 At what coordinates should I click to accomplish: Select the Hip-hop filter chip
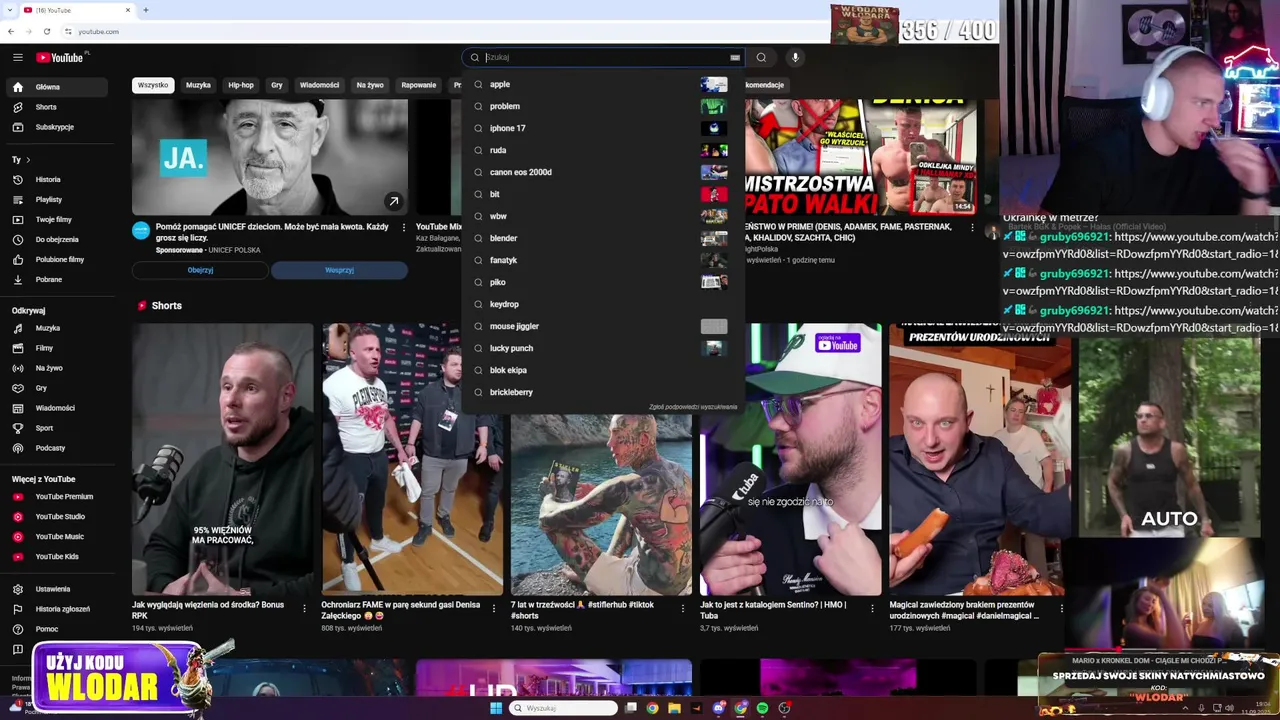click(x=241, y=85)
